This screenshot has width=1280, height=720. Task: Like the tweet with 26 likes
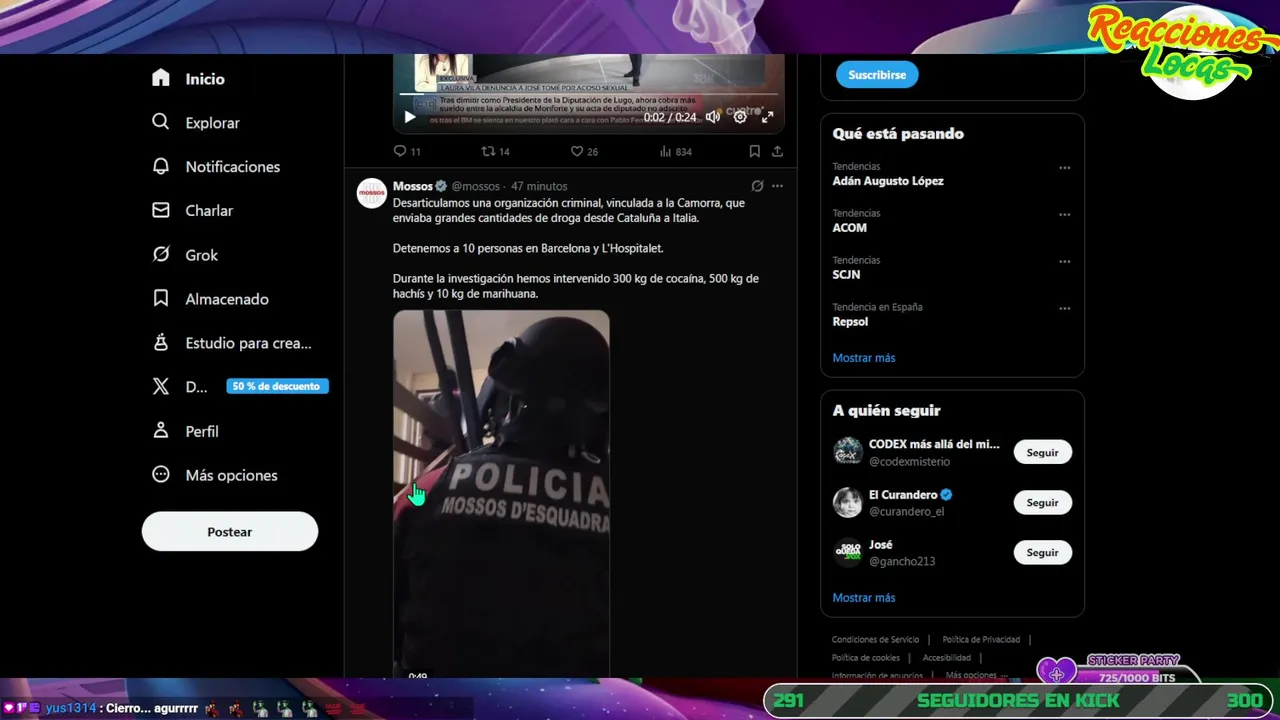point(584,152)
